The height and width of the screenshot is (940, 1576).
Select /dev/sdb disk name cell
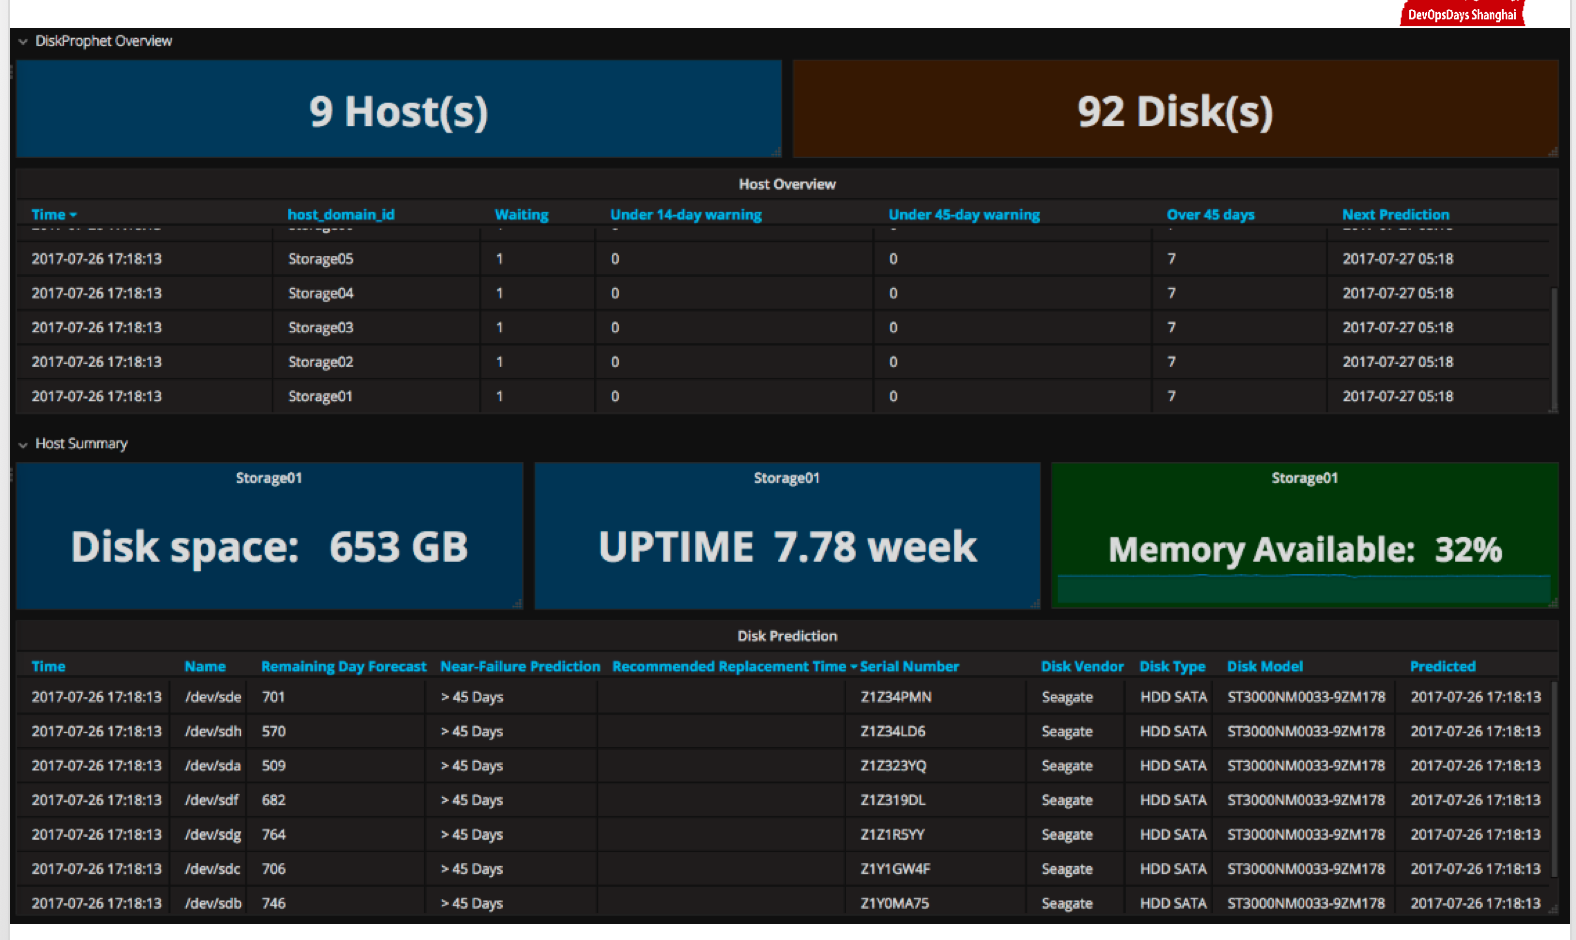213,903
